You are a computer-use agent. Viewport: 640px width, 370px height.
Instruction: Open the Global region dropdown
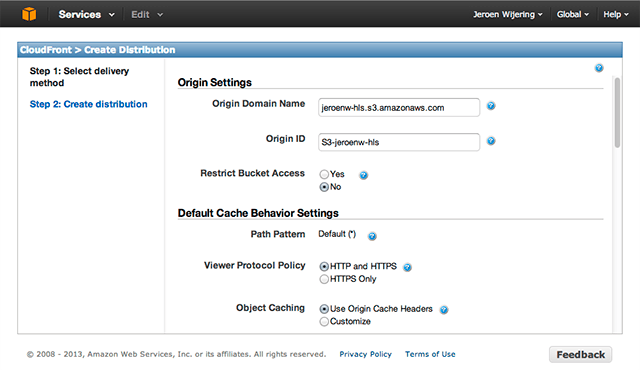tap(573, 15)
